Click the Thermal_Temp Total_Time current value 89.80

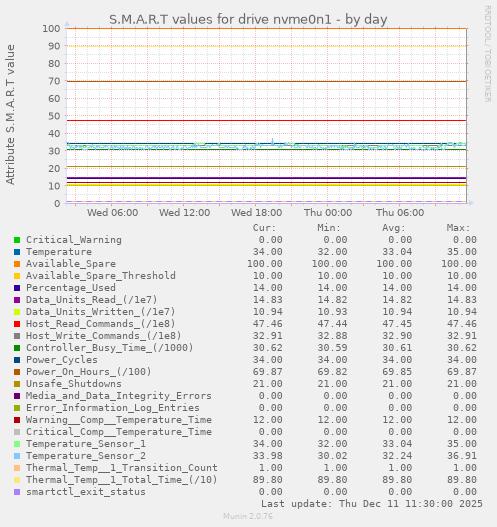click(267, 480)
